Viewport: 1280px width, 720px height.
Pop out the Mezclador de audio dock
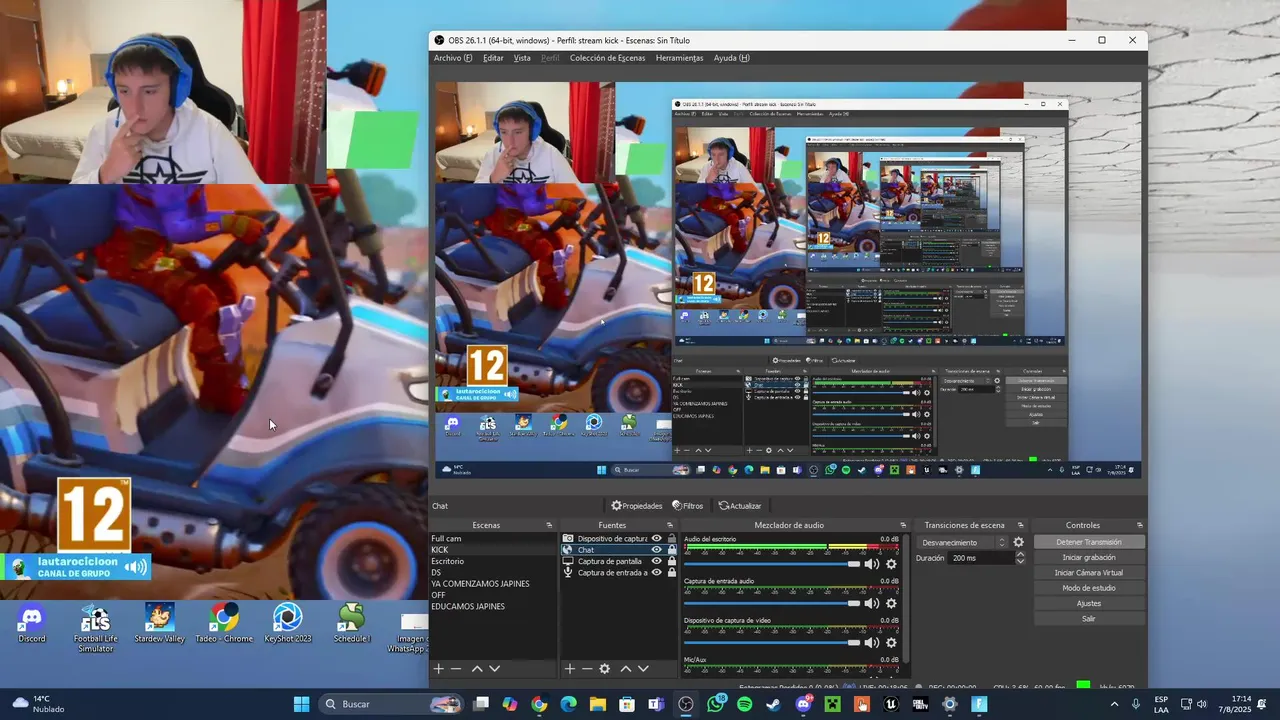point(903,525)
